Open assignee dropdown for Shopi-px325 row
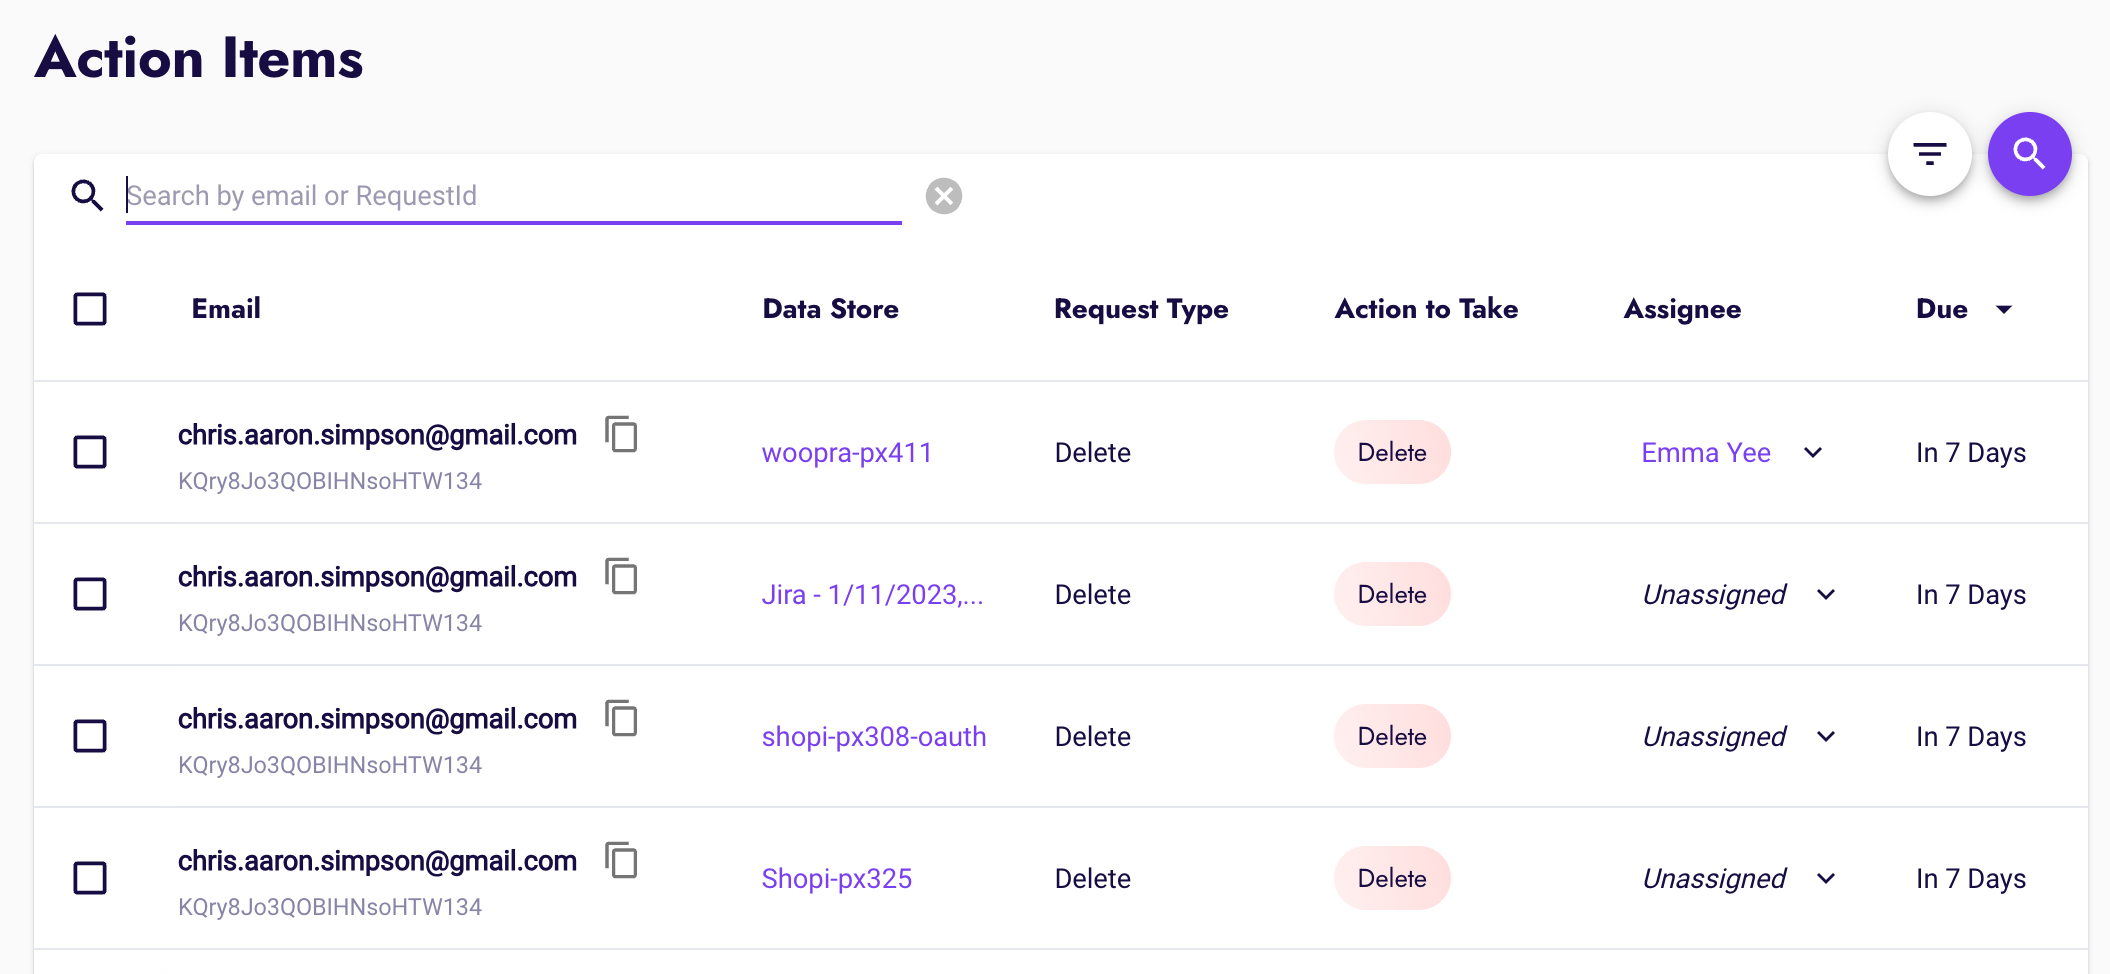 pyautogui.click(x=1826, y=879)
